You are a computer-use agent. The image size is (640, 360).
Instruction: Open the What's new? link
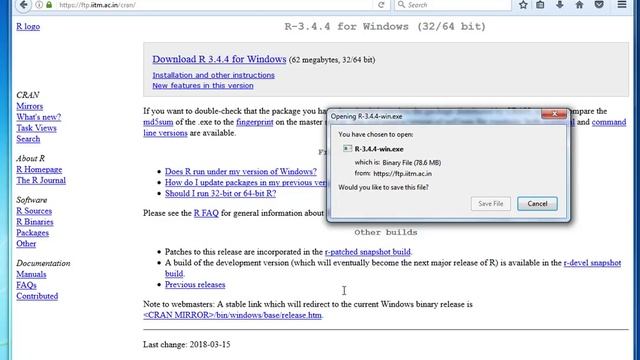[38, 117]
